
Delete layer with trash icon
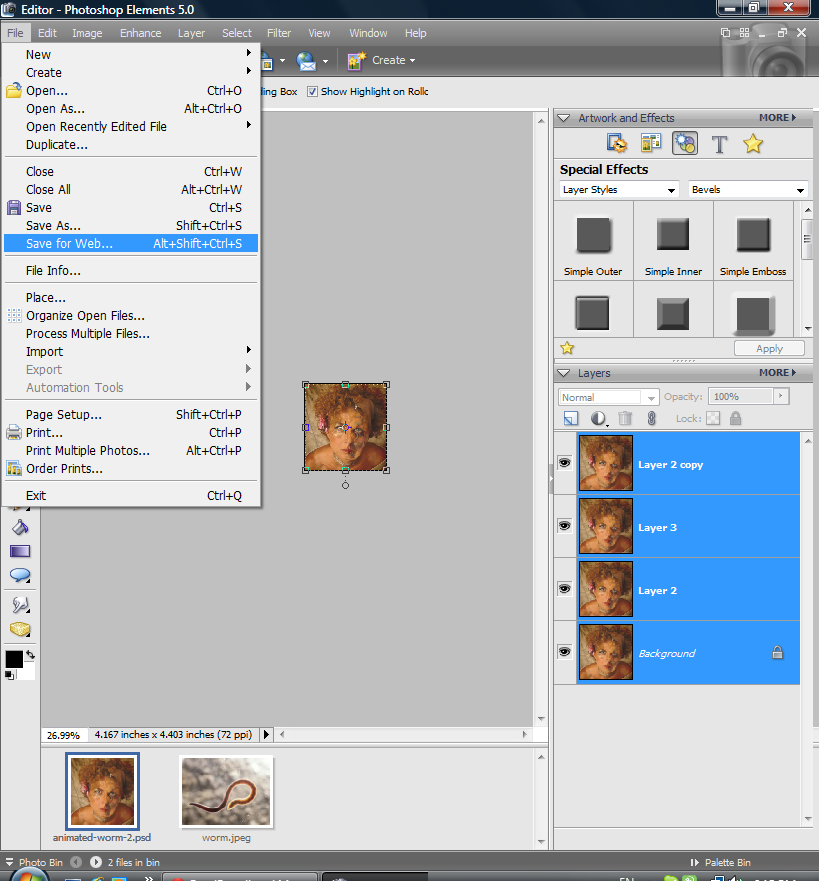coord(625,419)
